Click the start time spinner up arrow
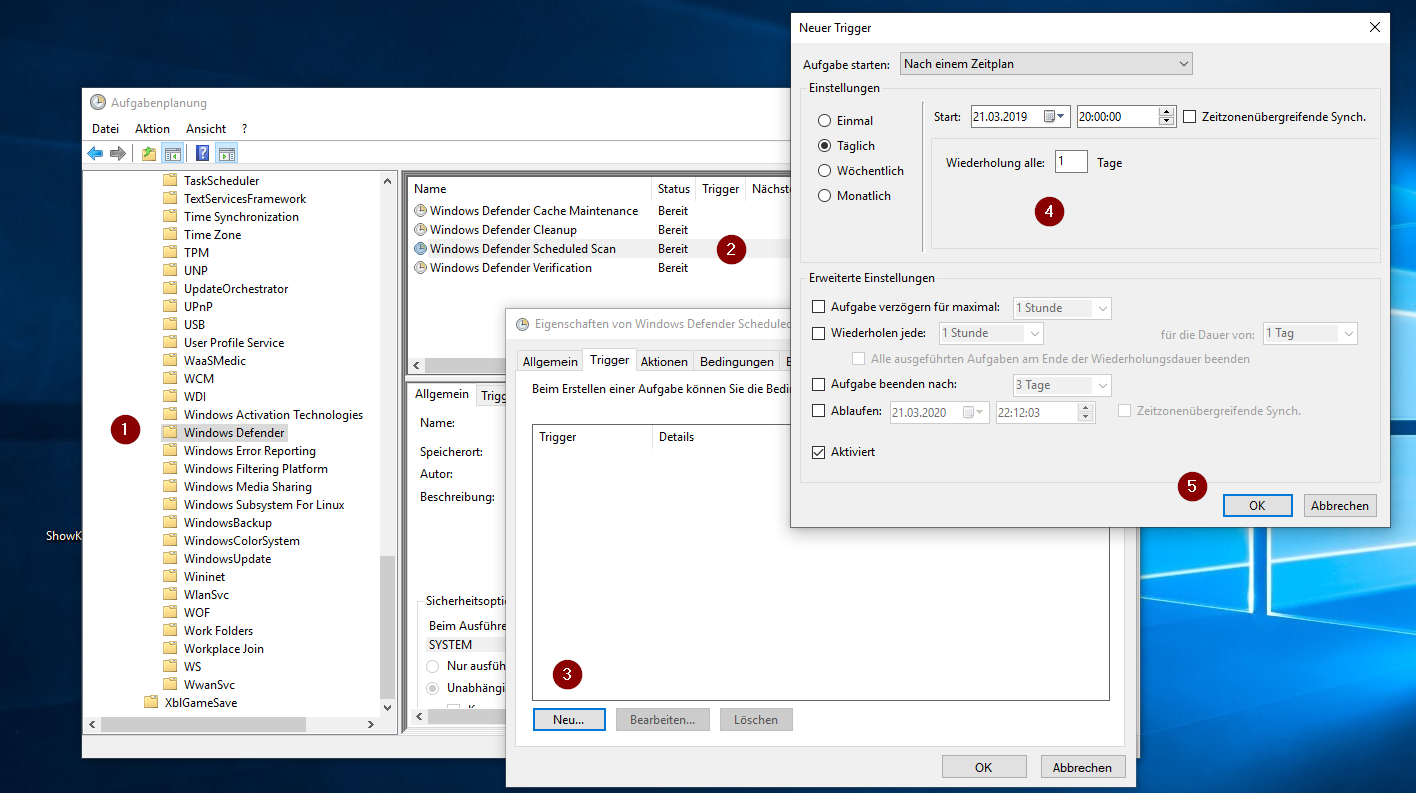Viewport: 1416px width, 793px height. pos(1166,112)
